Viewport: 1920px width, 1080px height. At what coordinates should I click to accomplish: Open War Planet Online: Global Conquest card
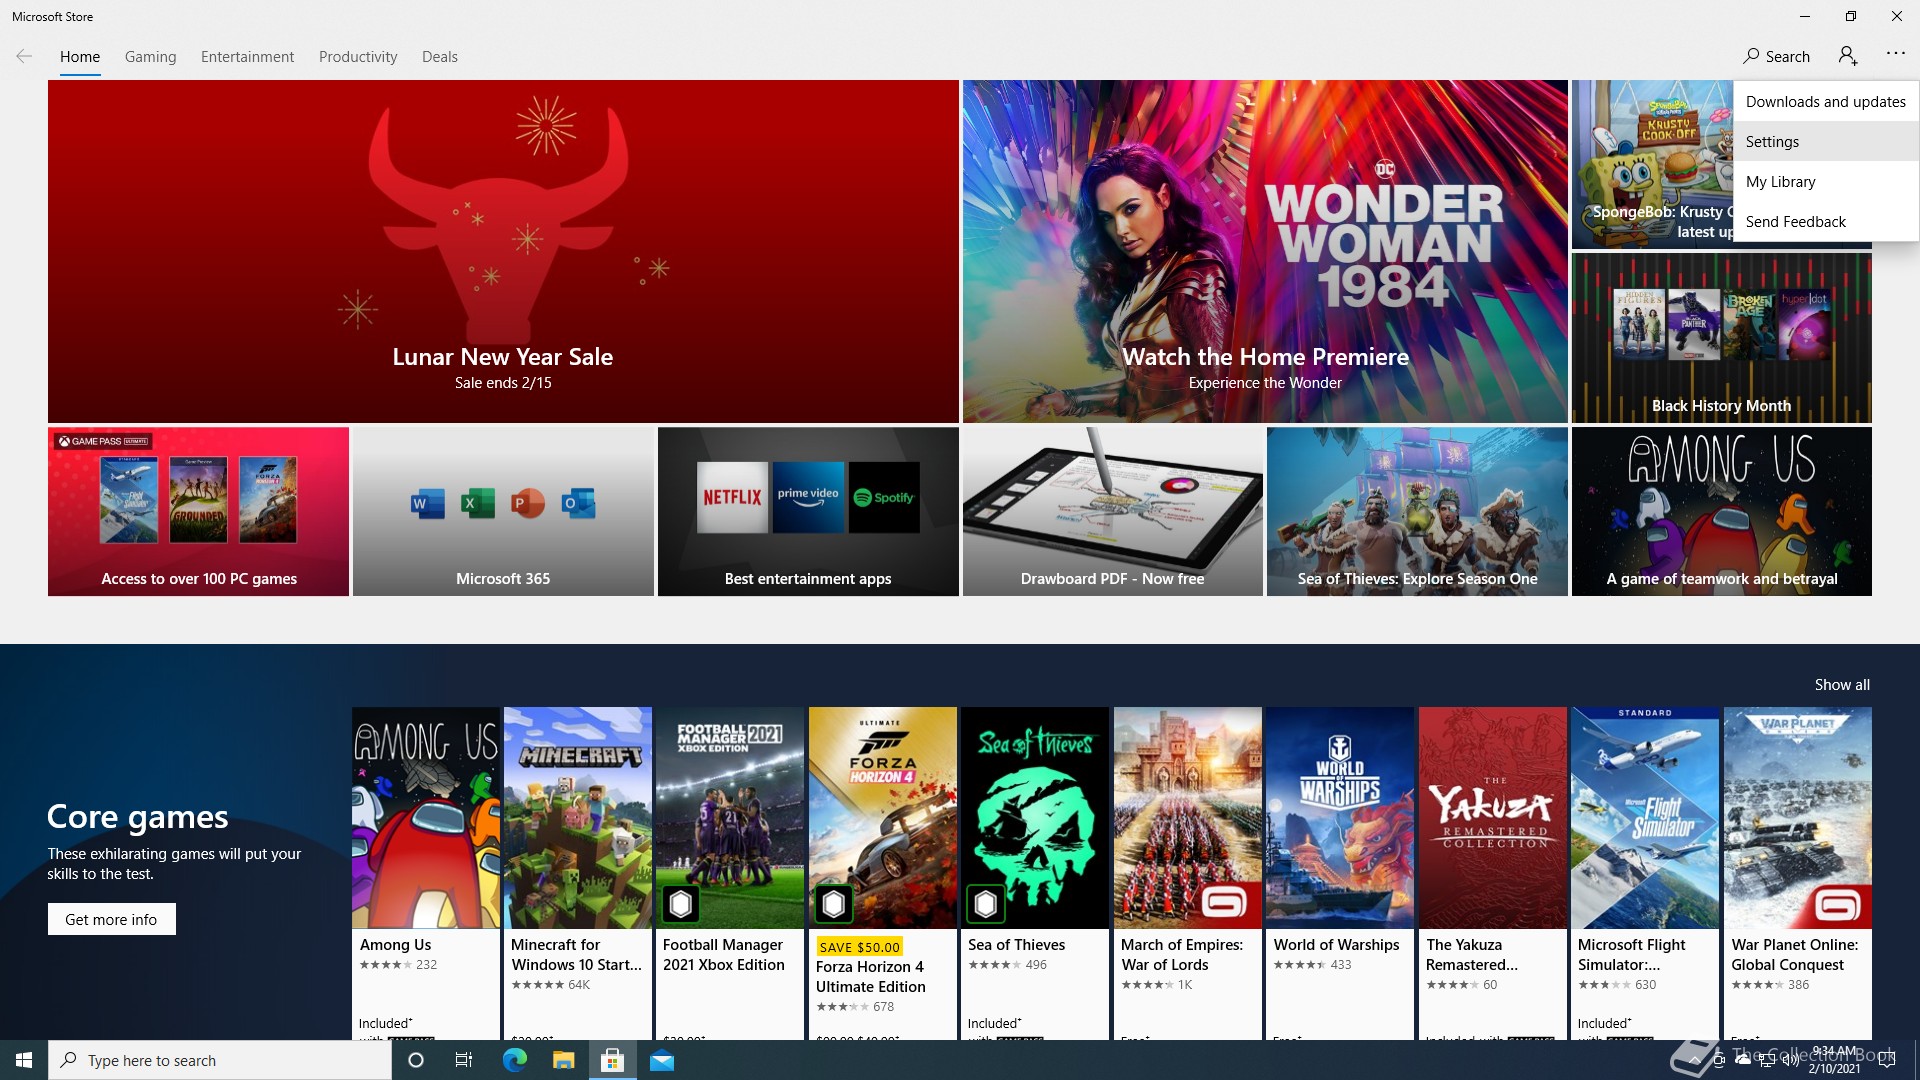pos(1798,873)
